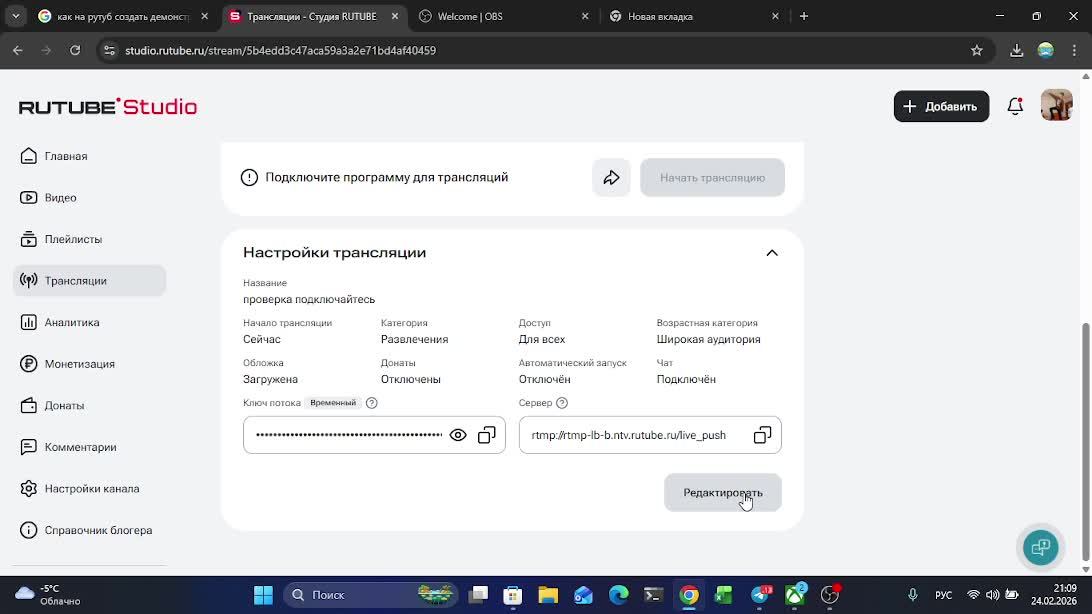Open the weather widget

tap(49, 595)
